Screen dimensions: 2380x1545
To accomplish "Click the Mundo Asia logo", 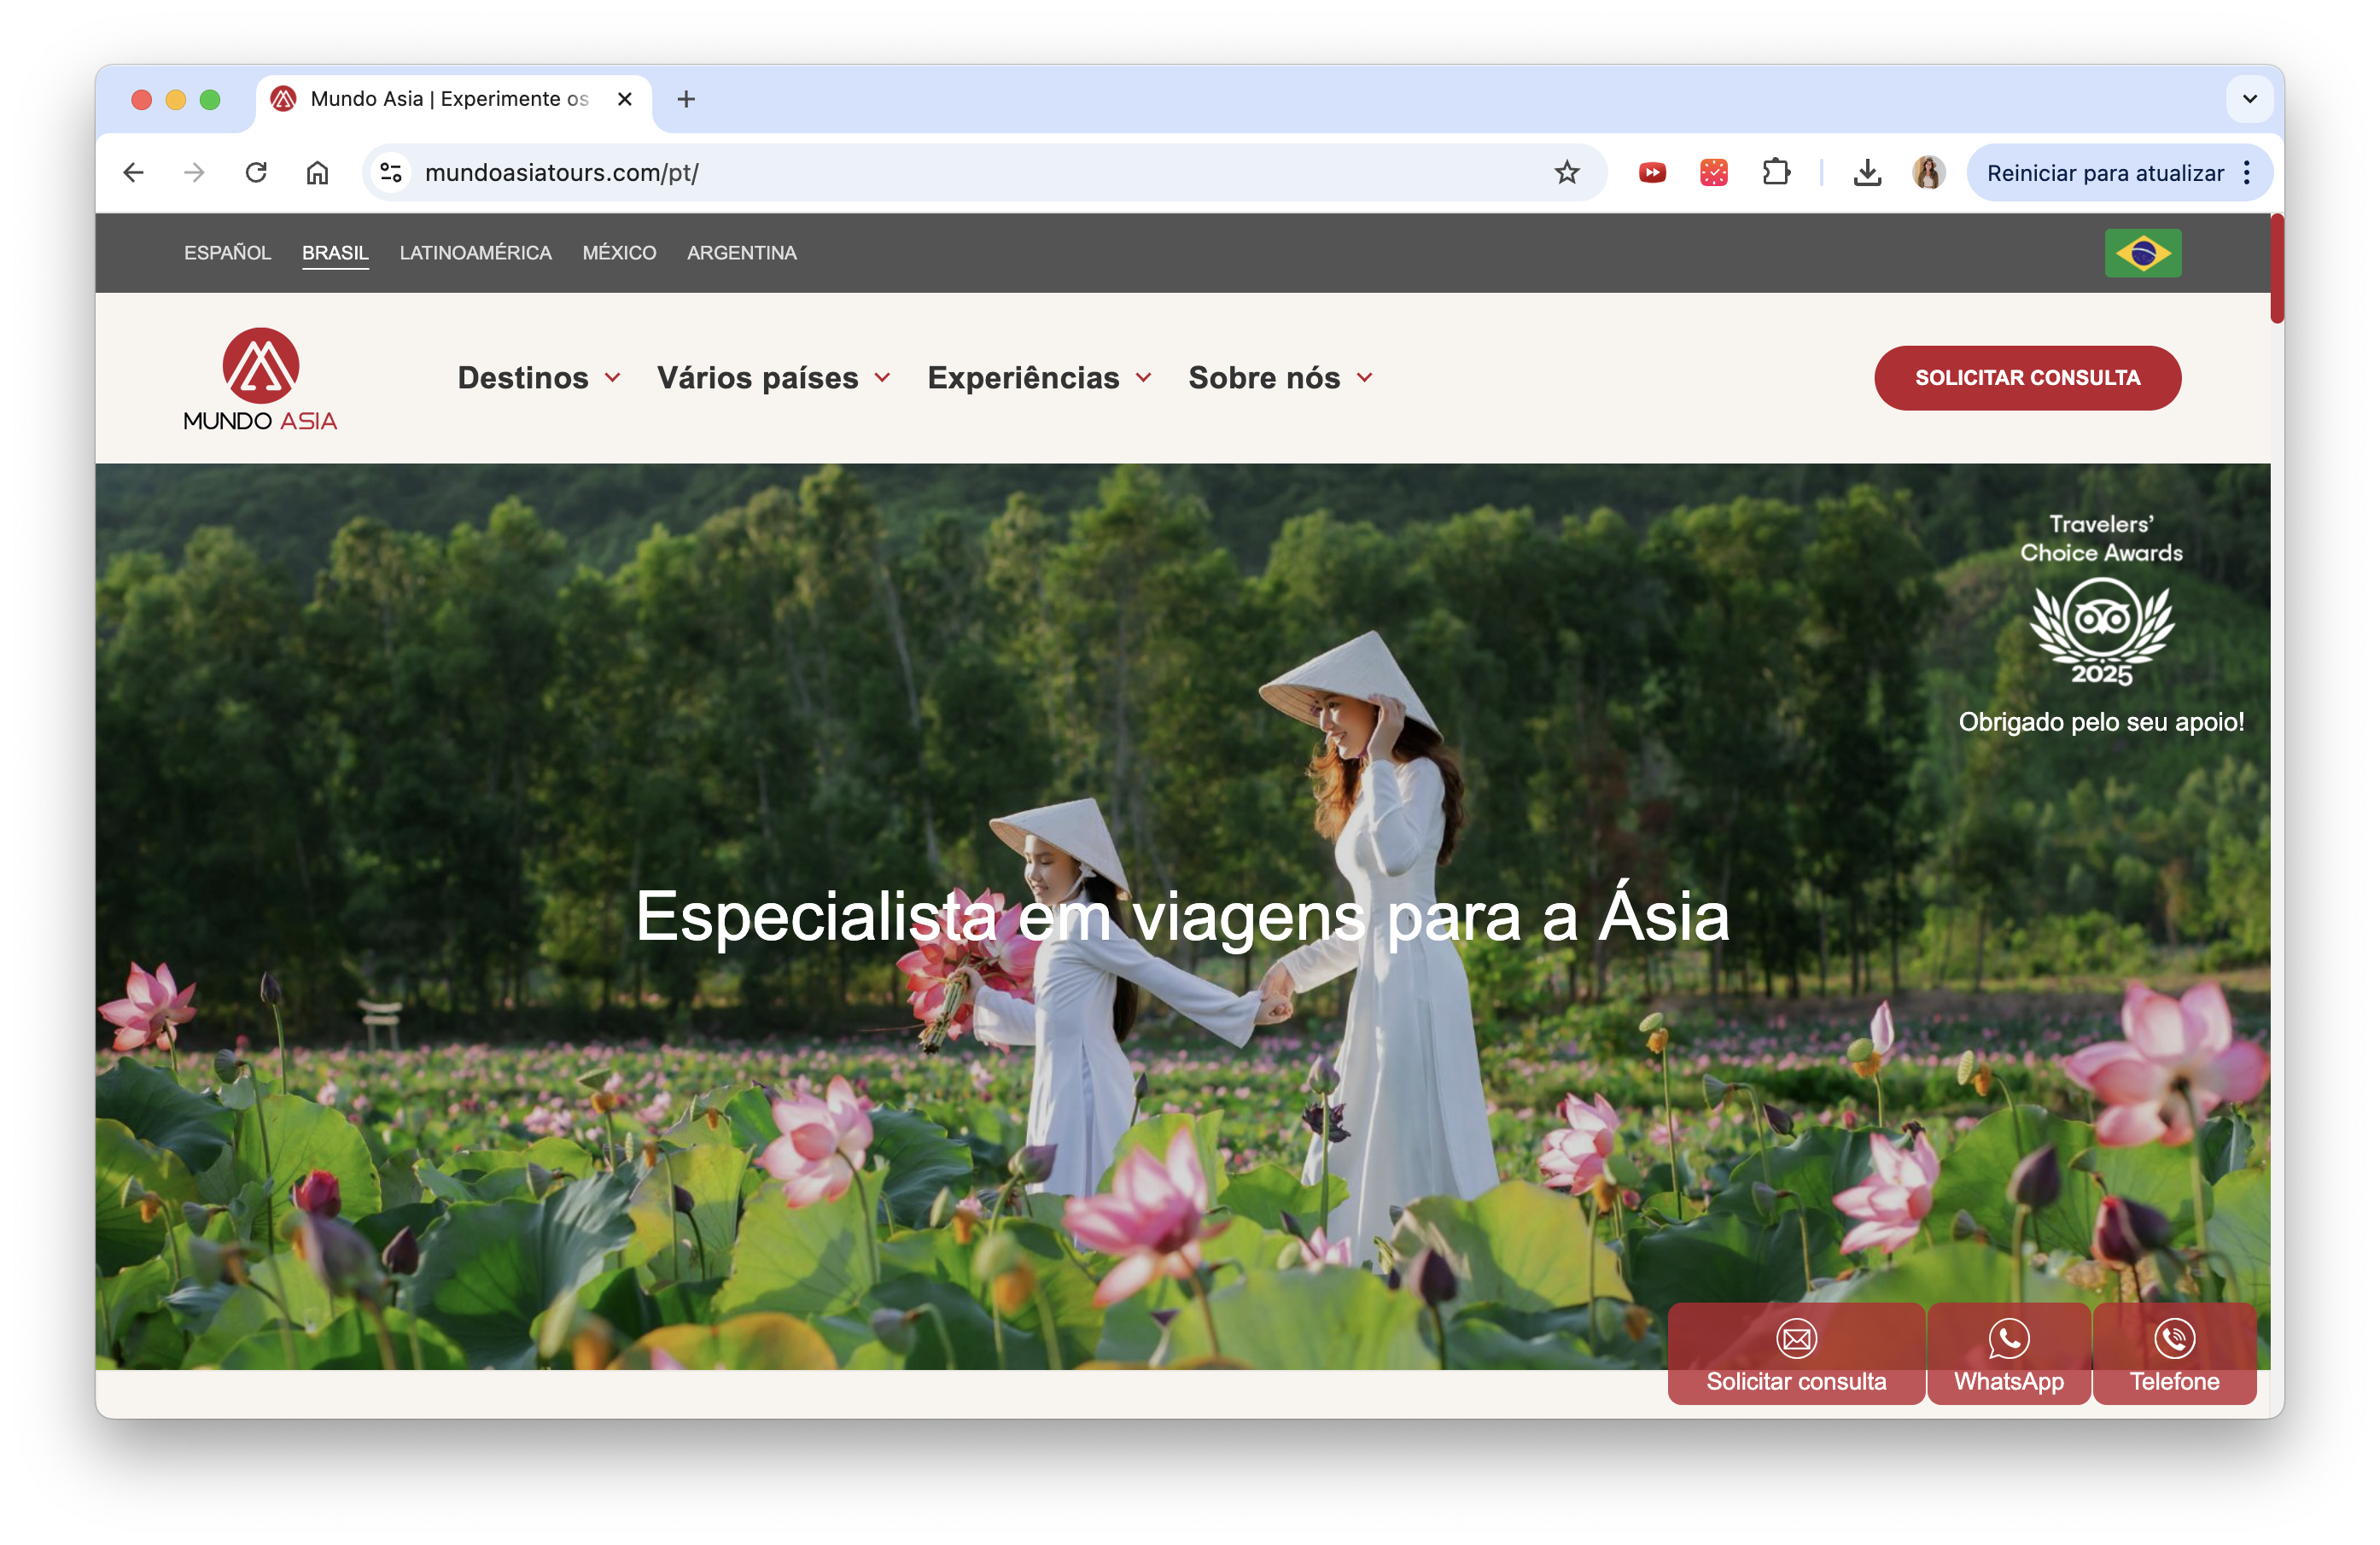I will coord(260,378).
